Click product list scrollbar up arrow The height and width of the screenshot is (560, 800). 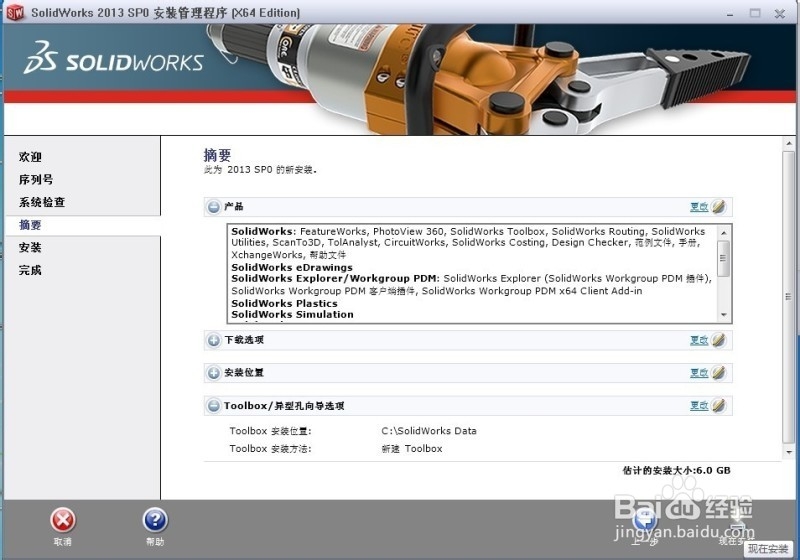coord(723,233)
